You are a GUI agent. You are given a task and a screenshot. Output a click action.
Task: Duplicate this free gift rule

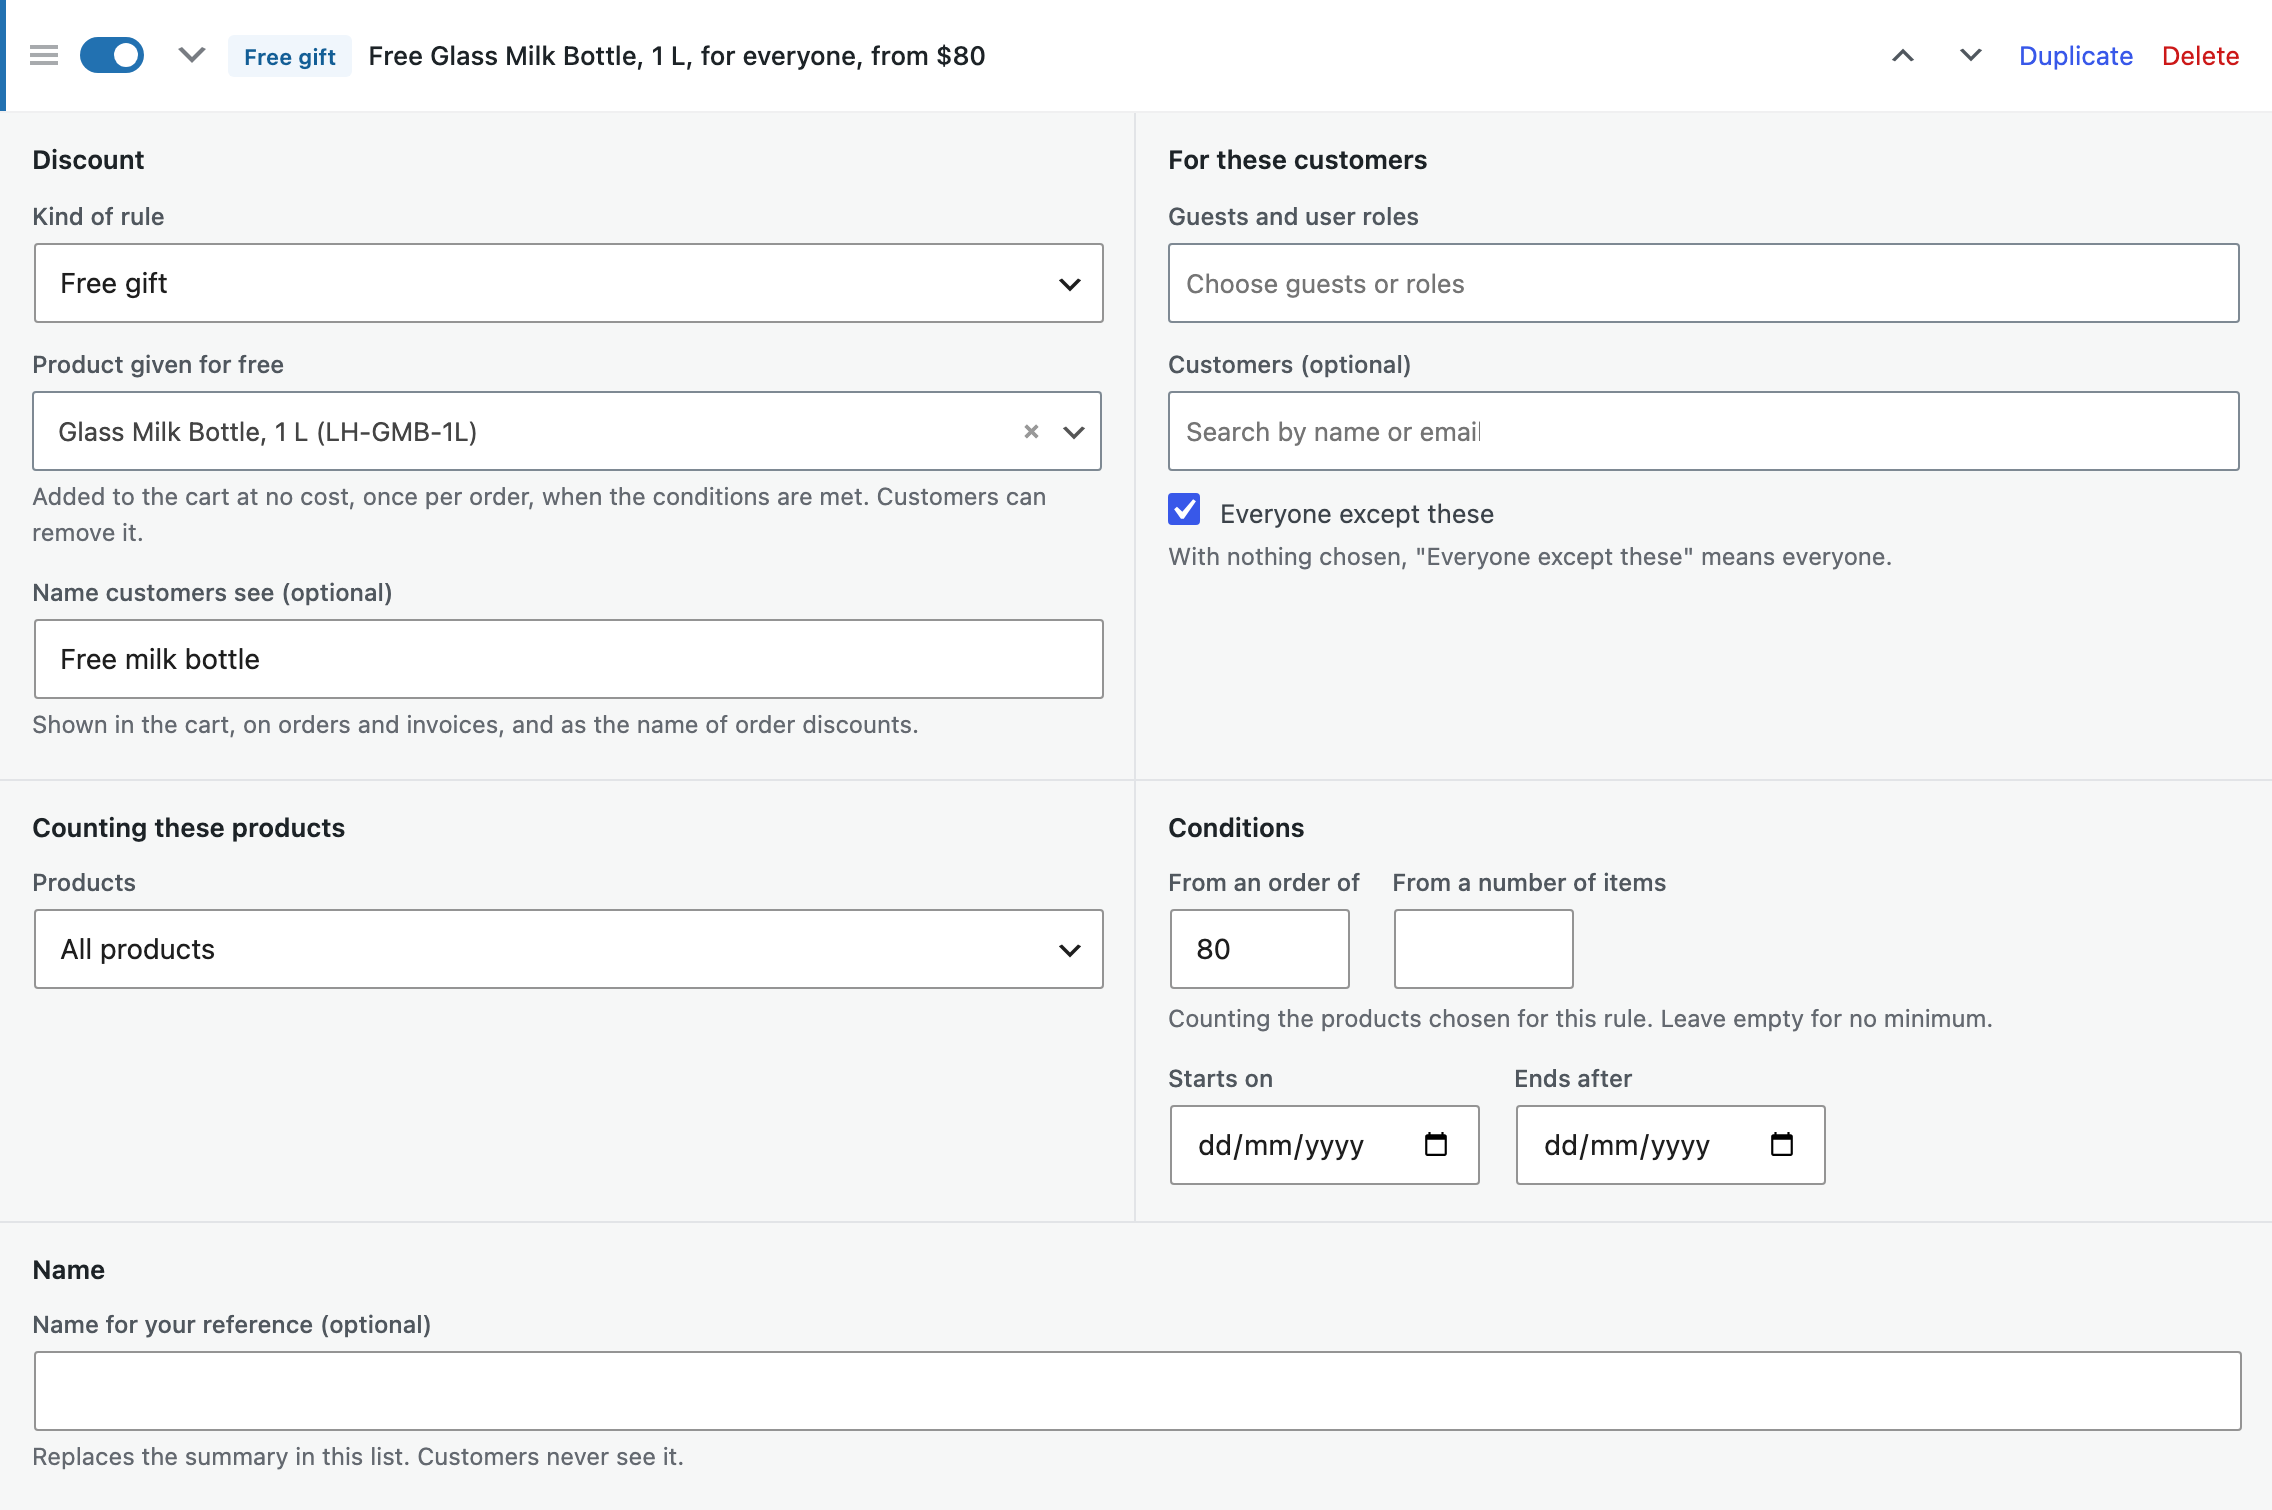(2075, 56)
